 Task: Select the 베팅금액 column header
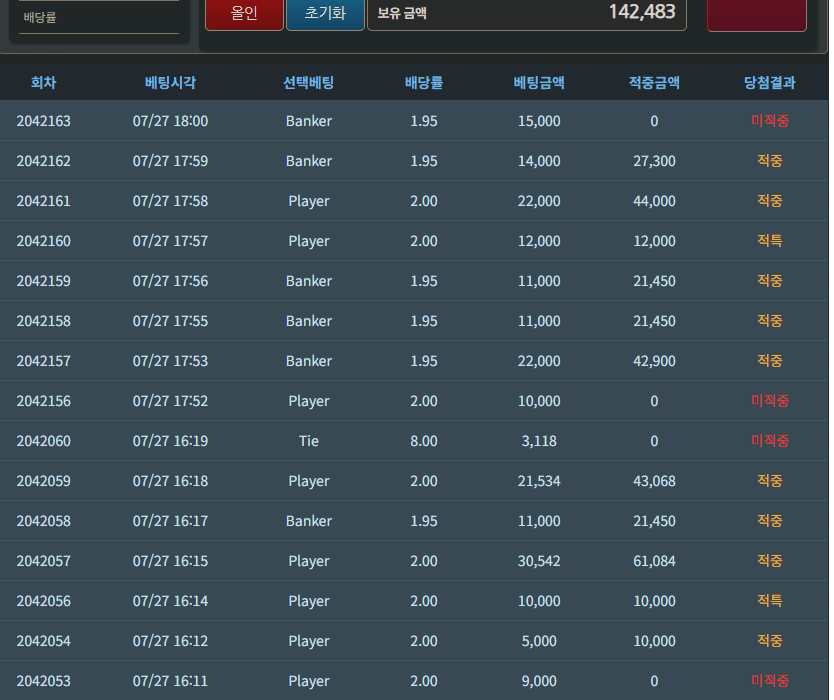coord(539,82)
